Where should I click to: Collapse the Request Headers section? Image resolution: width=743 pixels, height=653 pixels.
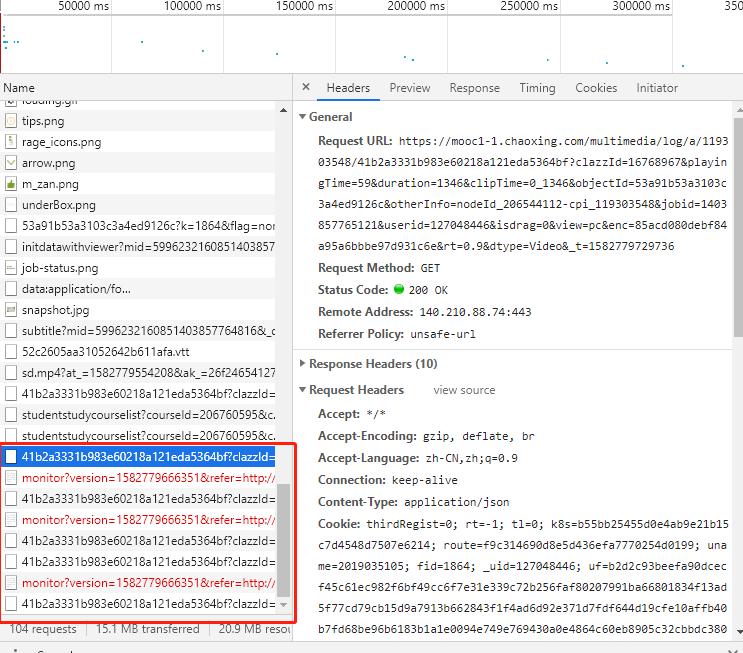[303, 390]
